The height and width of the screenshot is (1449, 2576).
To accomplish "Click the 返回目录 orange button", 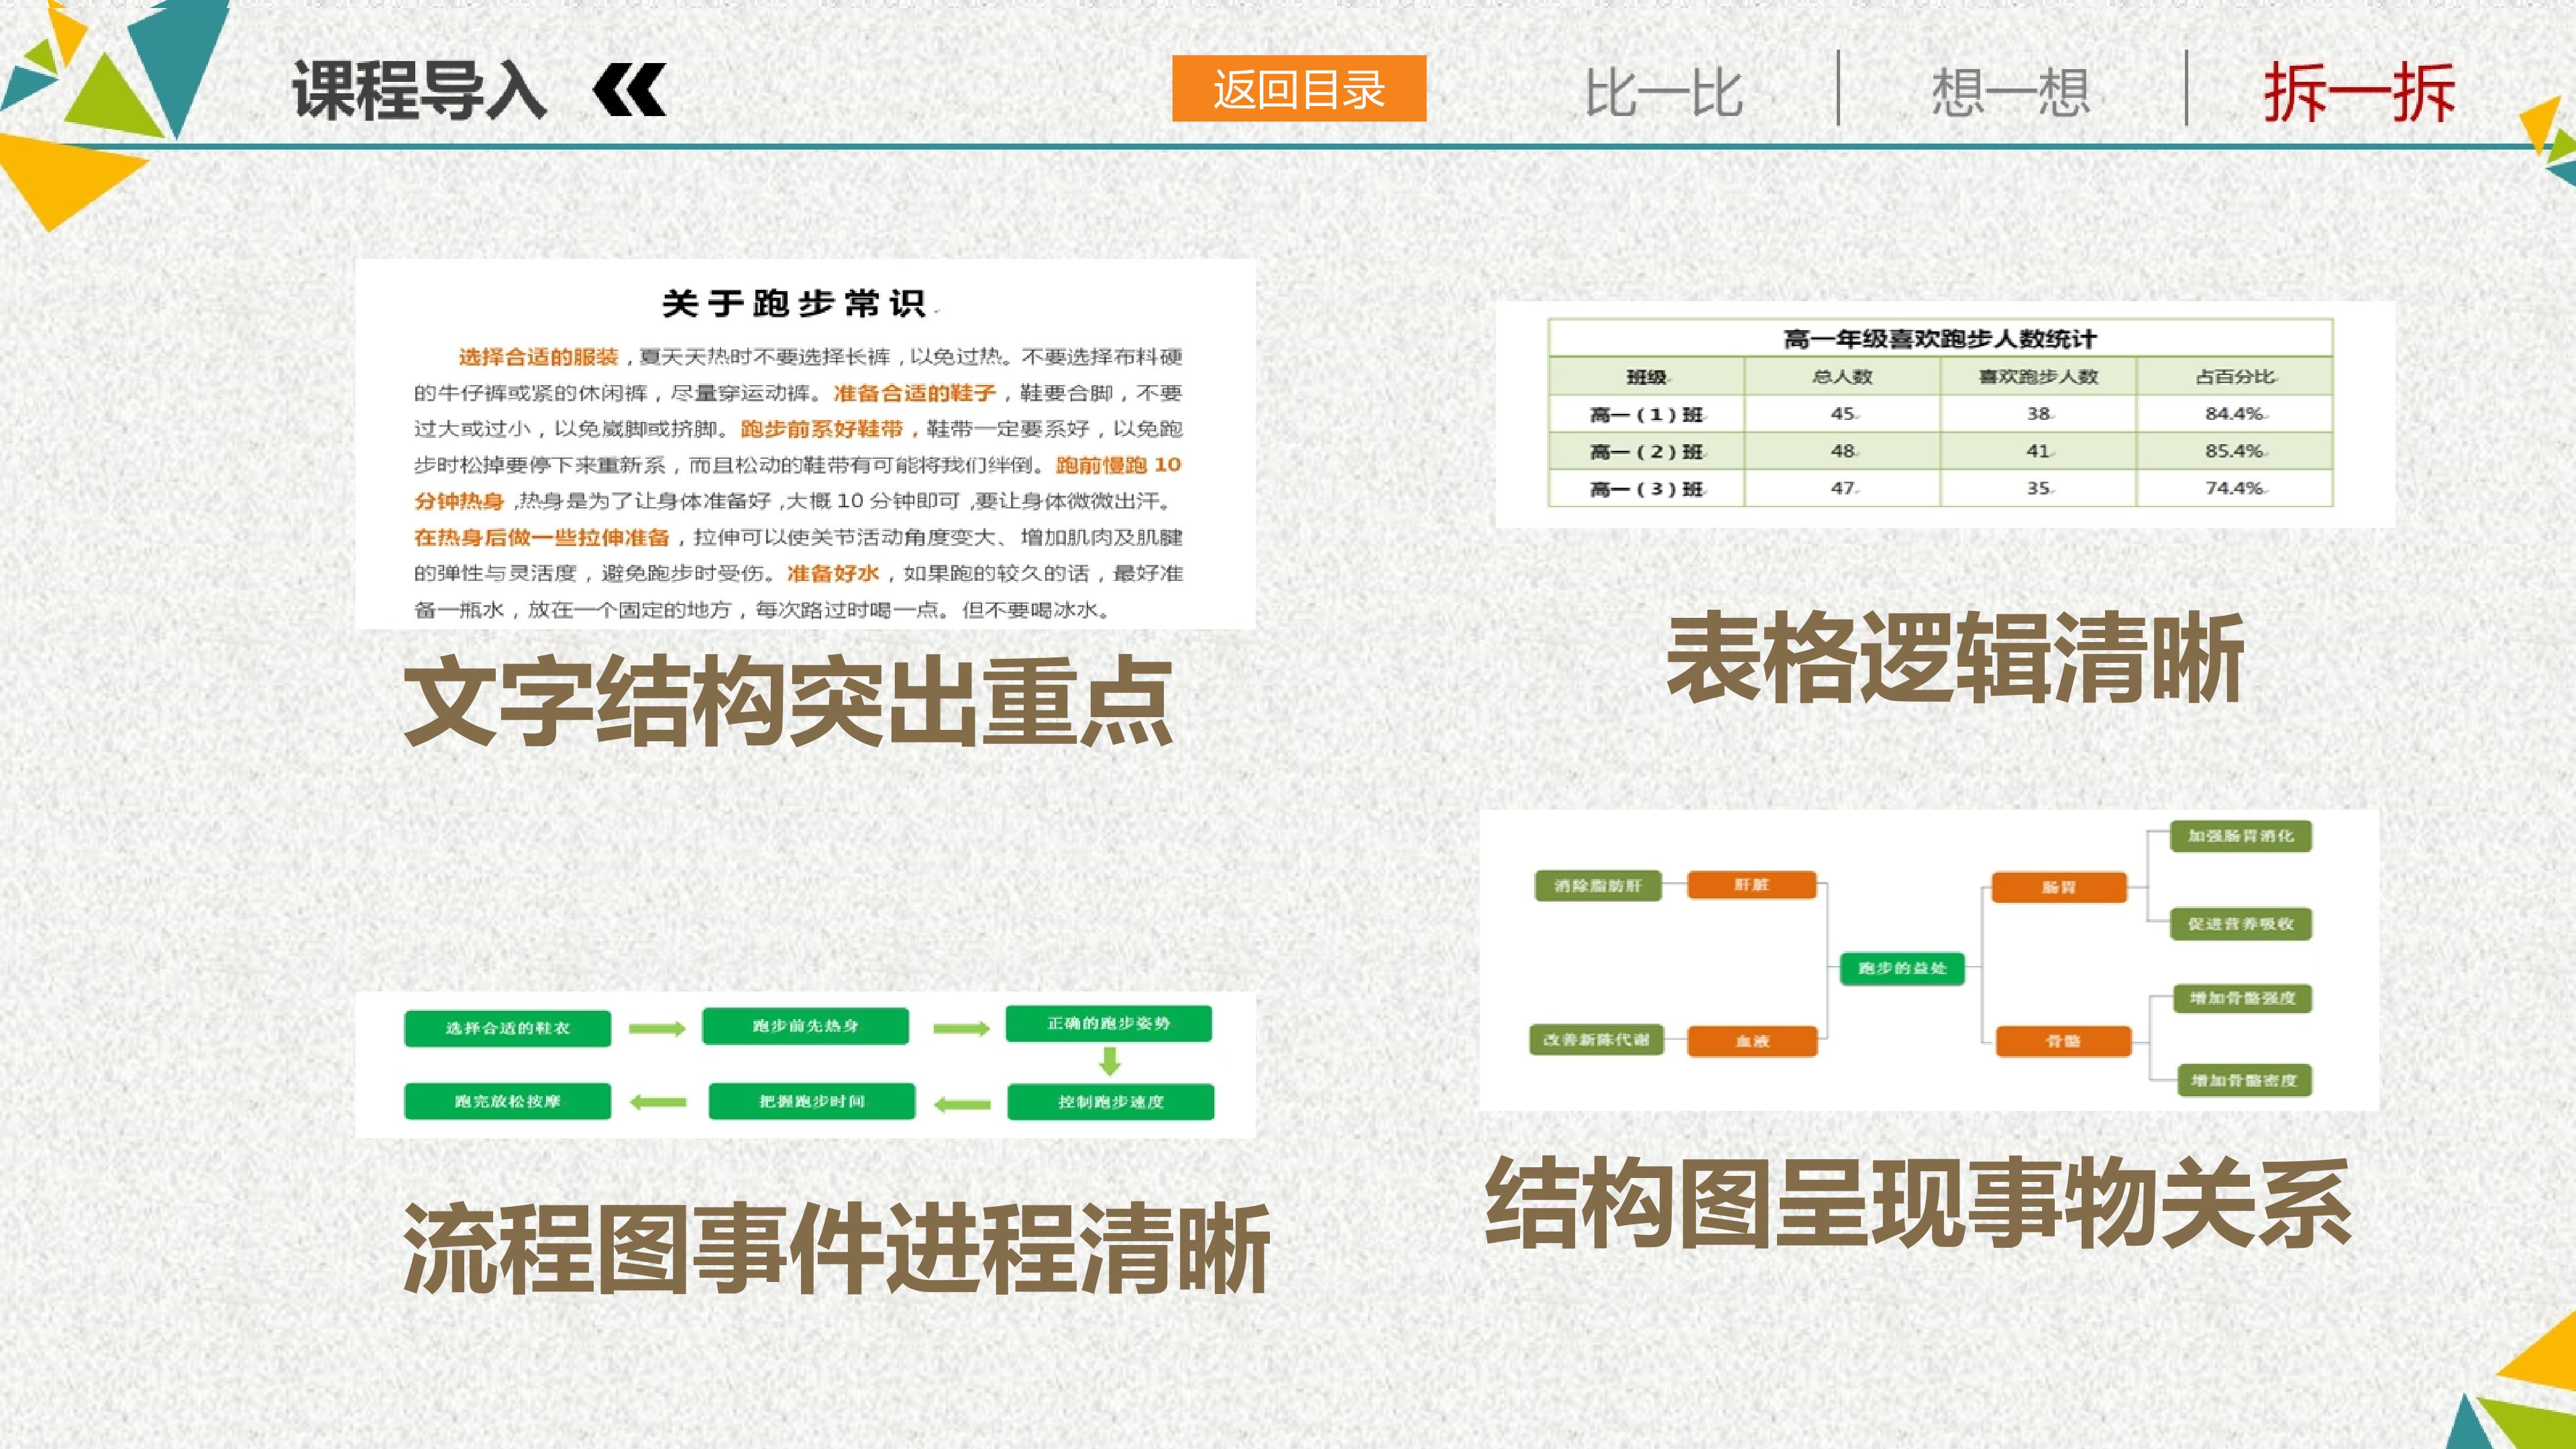I will pos(1299,89).
